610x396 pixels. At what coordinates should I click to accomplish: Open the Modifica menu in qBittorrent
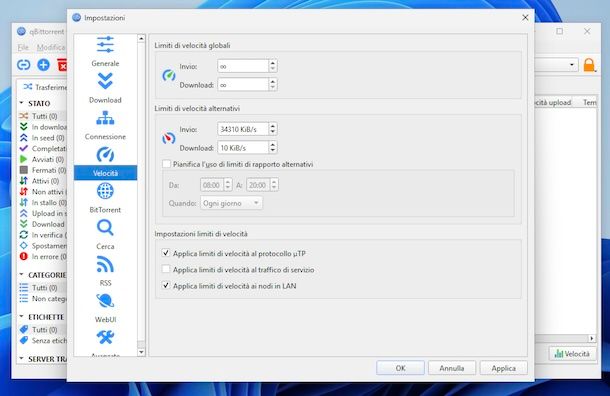click(51, 47)
